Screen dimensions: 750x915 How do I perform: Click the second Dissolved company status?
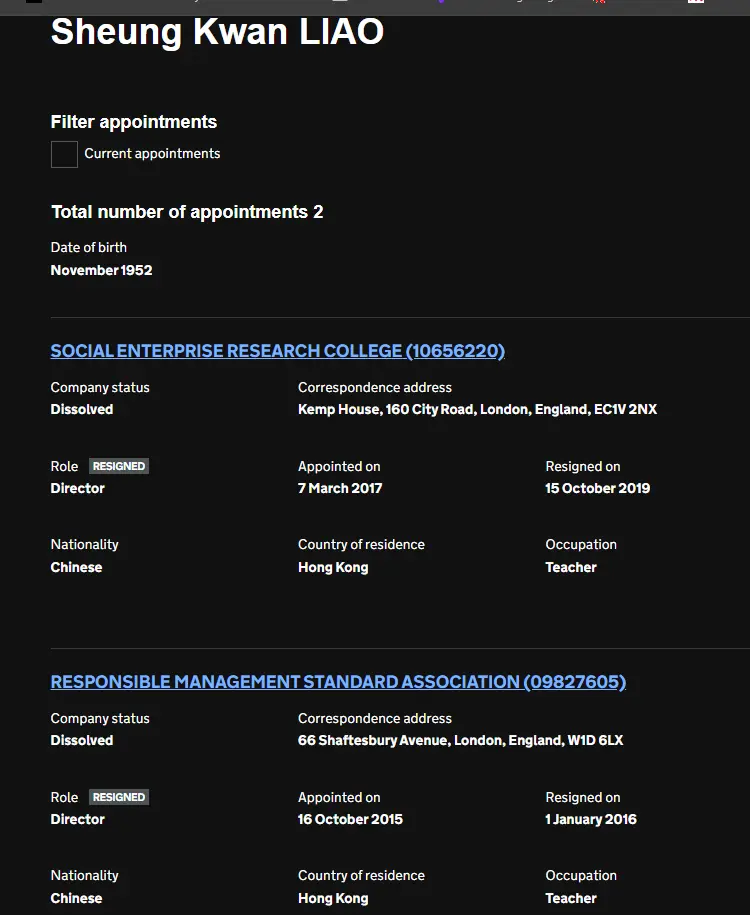(82, 740)
